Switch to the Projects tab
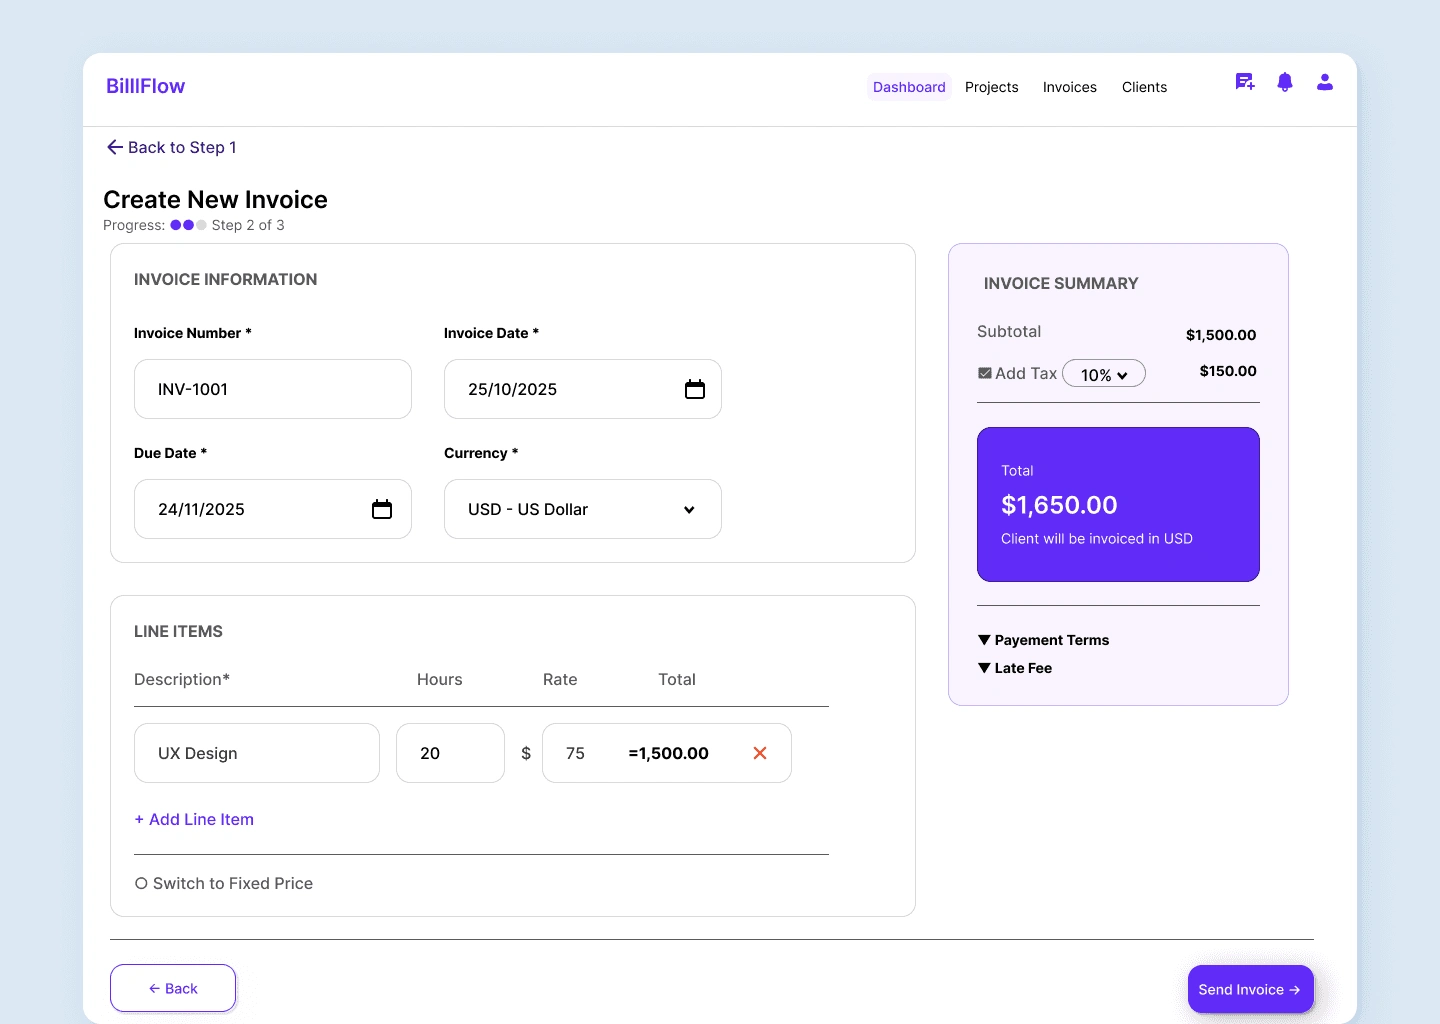Viewport: 1440px width, 1024px height. pyautogui.click(x=992, y=87)
